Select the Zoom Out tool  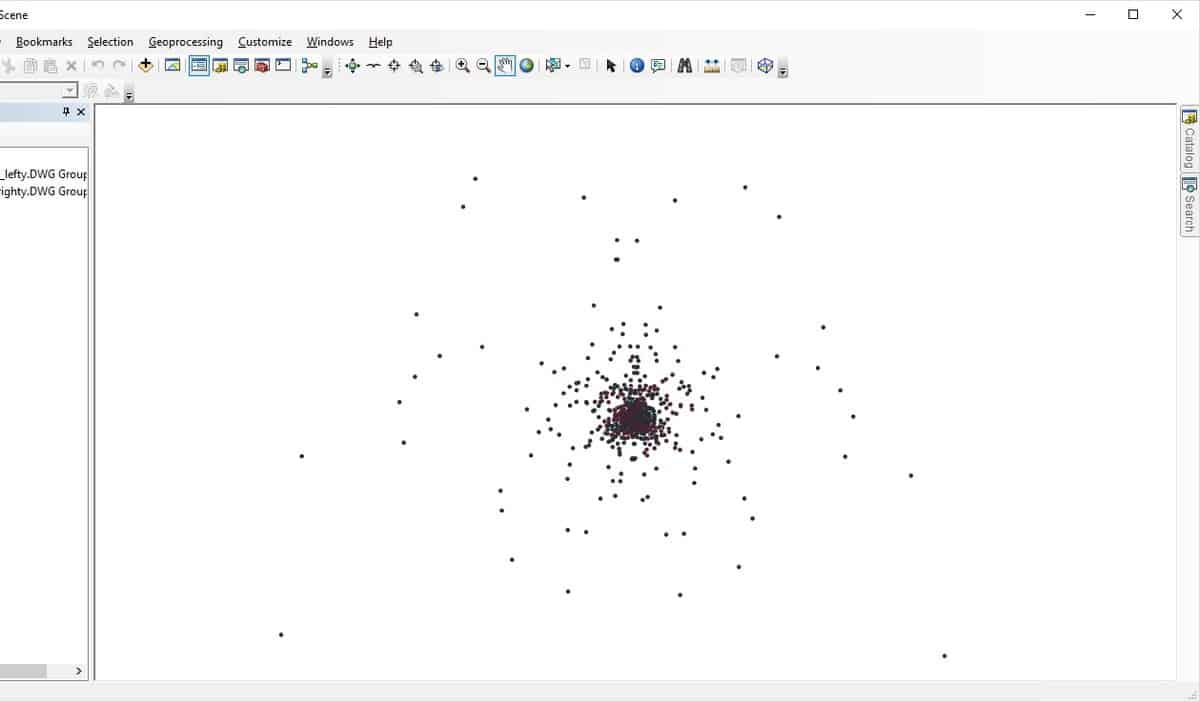click(x=483, y=66)
